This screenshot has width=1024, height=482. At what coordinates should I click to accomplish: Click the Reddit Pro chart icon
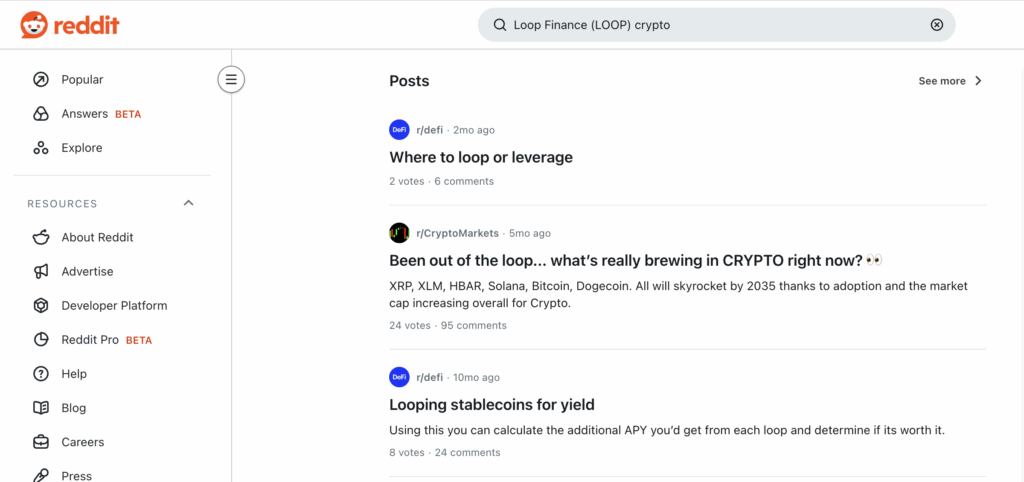(x=41, y=340)
